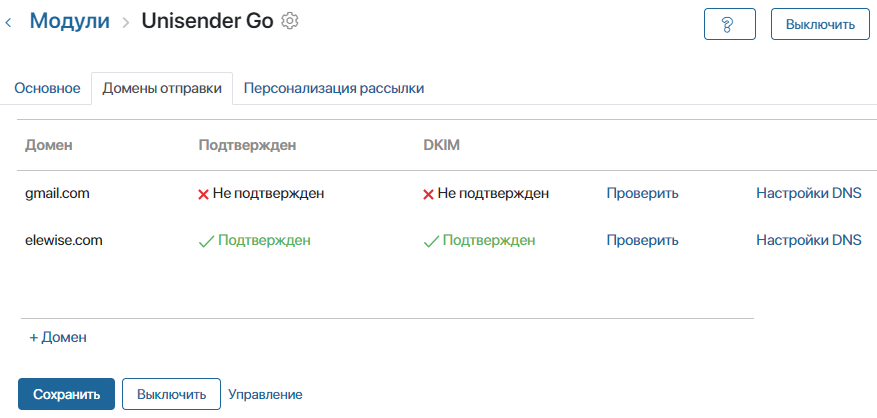
Task: Click the DKIM column header
Action: tap(441, 145)
